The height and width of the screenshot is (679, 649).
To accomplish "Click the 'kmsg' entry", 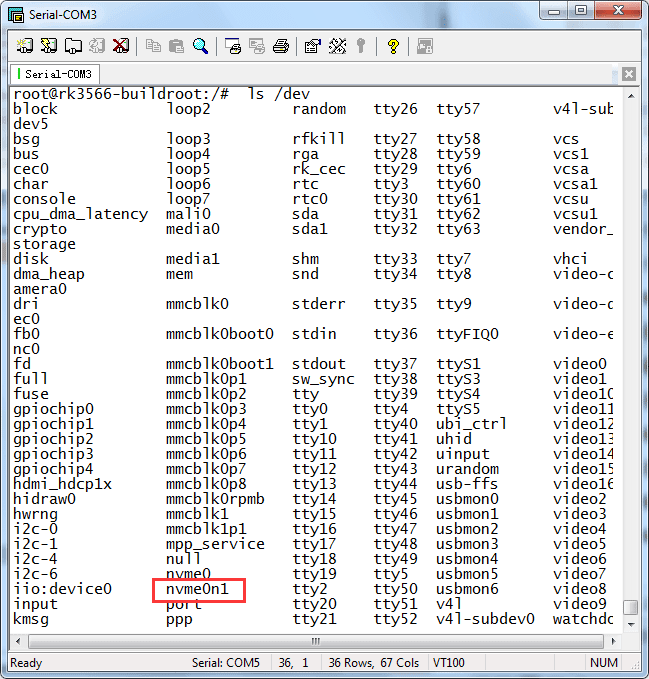I will pyautogui.click(x=31, y=619).
